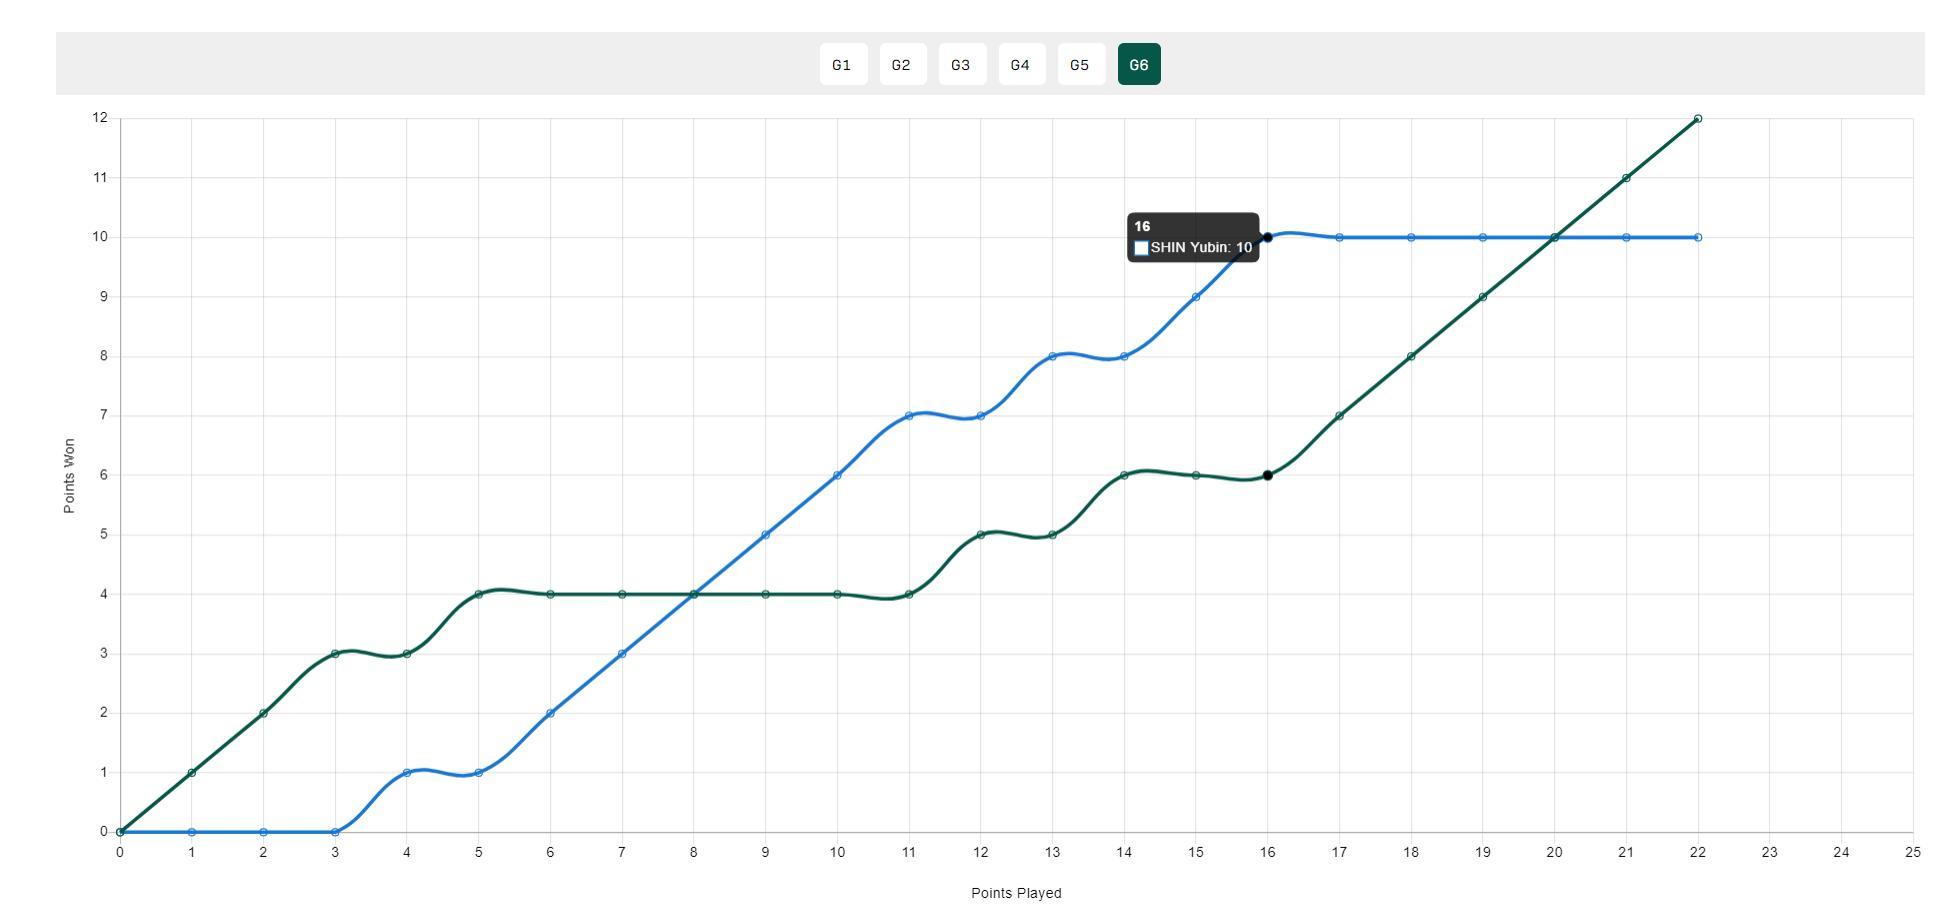This screenshot has width=1941, height=911.
Task: Click the intersection point at 20 points played
Action: [1554, 238]
